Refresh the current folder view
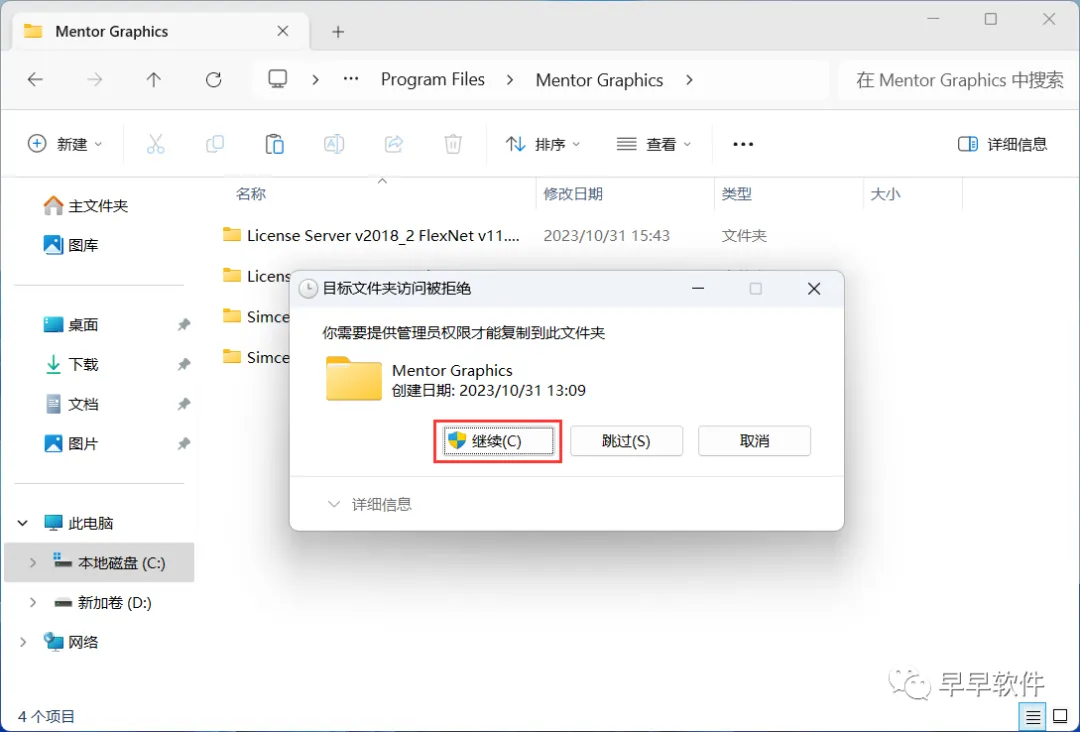Screen dimensions: 1080x732 [x=214, y=80]
